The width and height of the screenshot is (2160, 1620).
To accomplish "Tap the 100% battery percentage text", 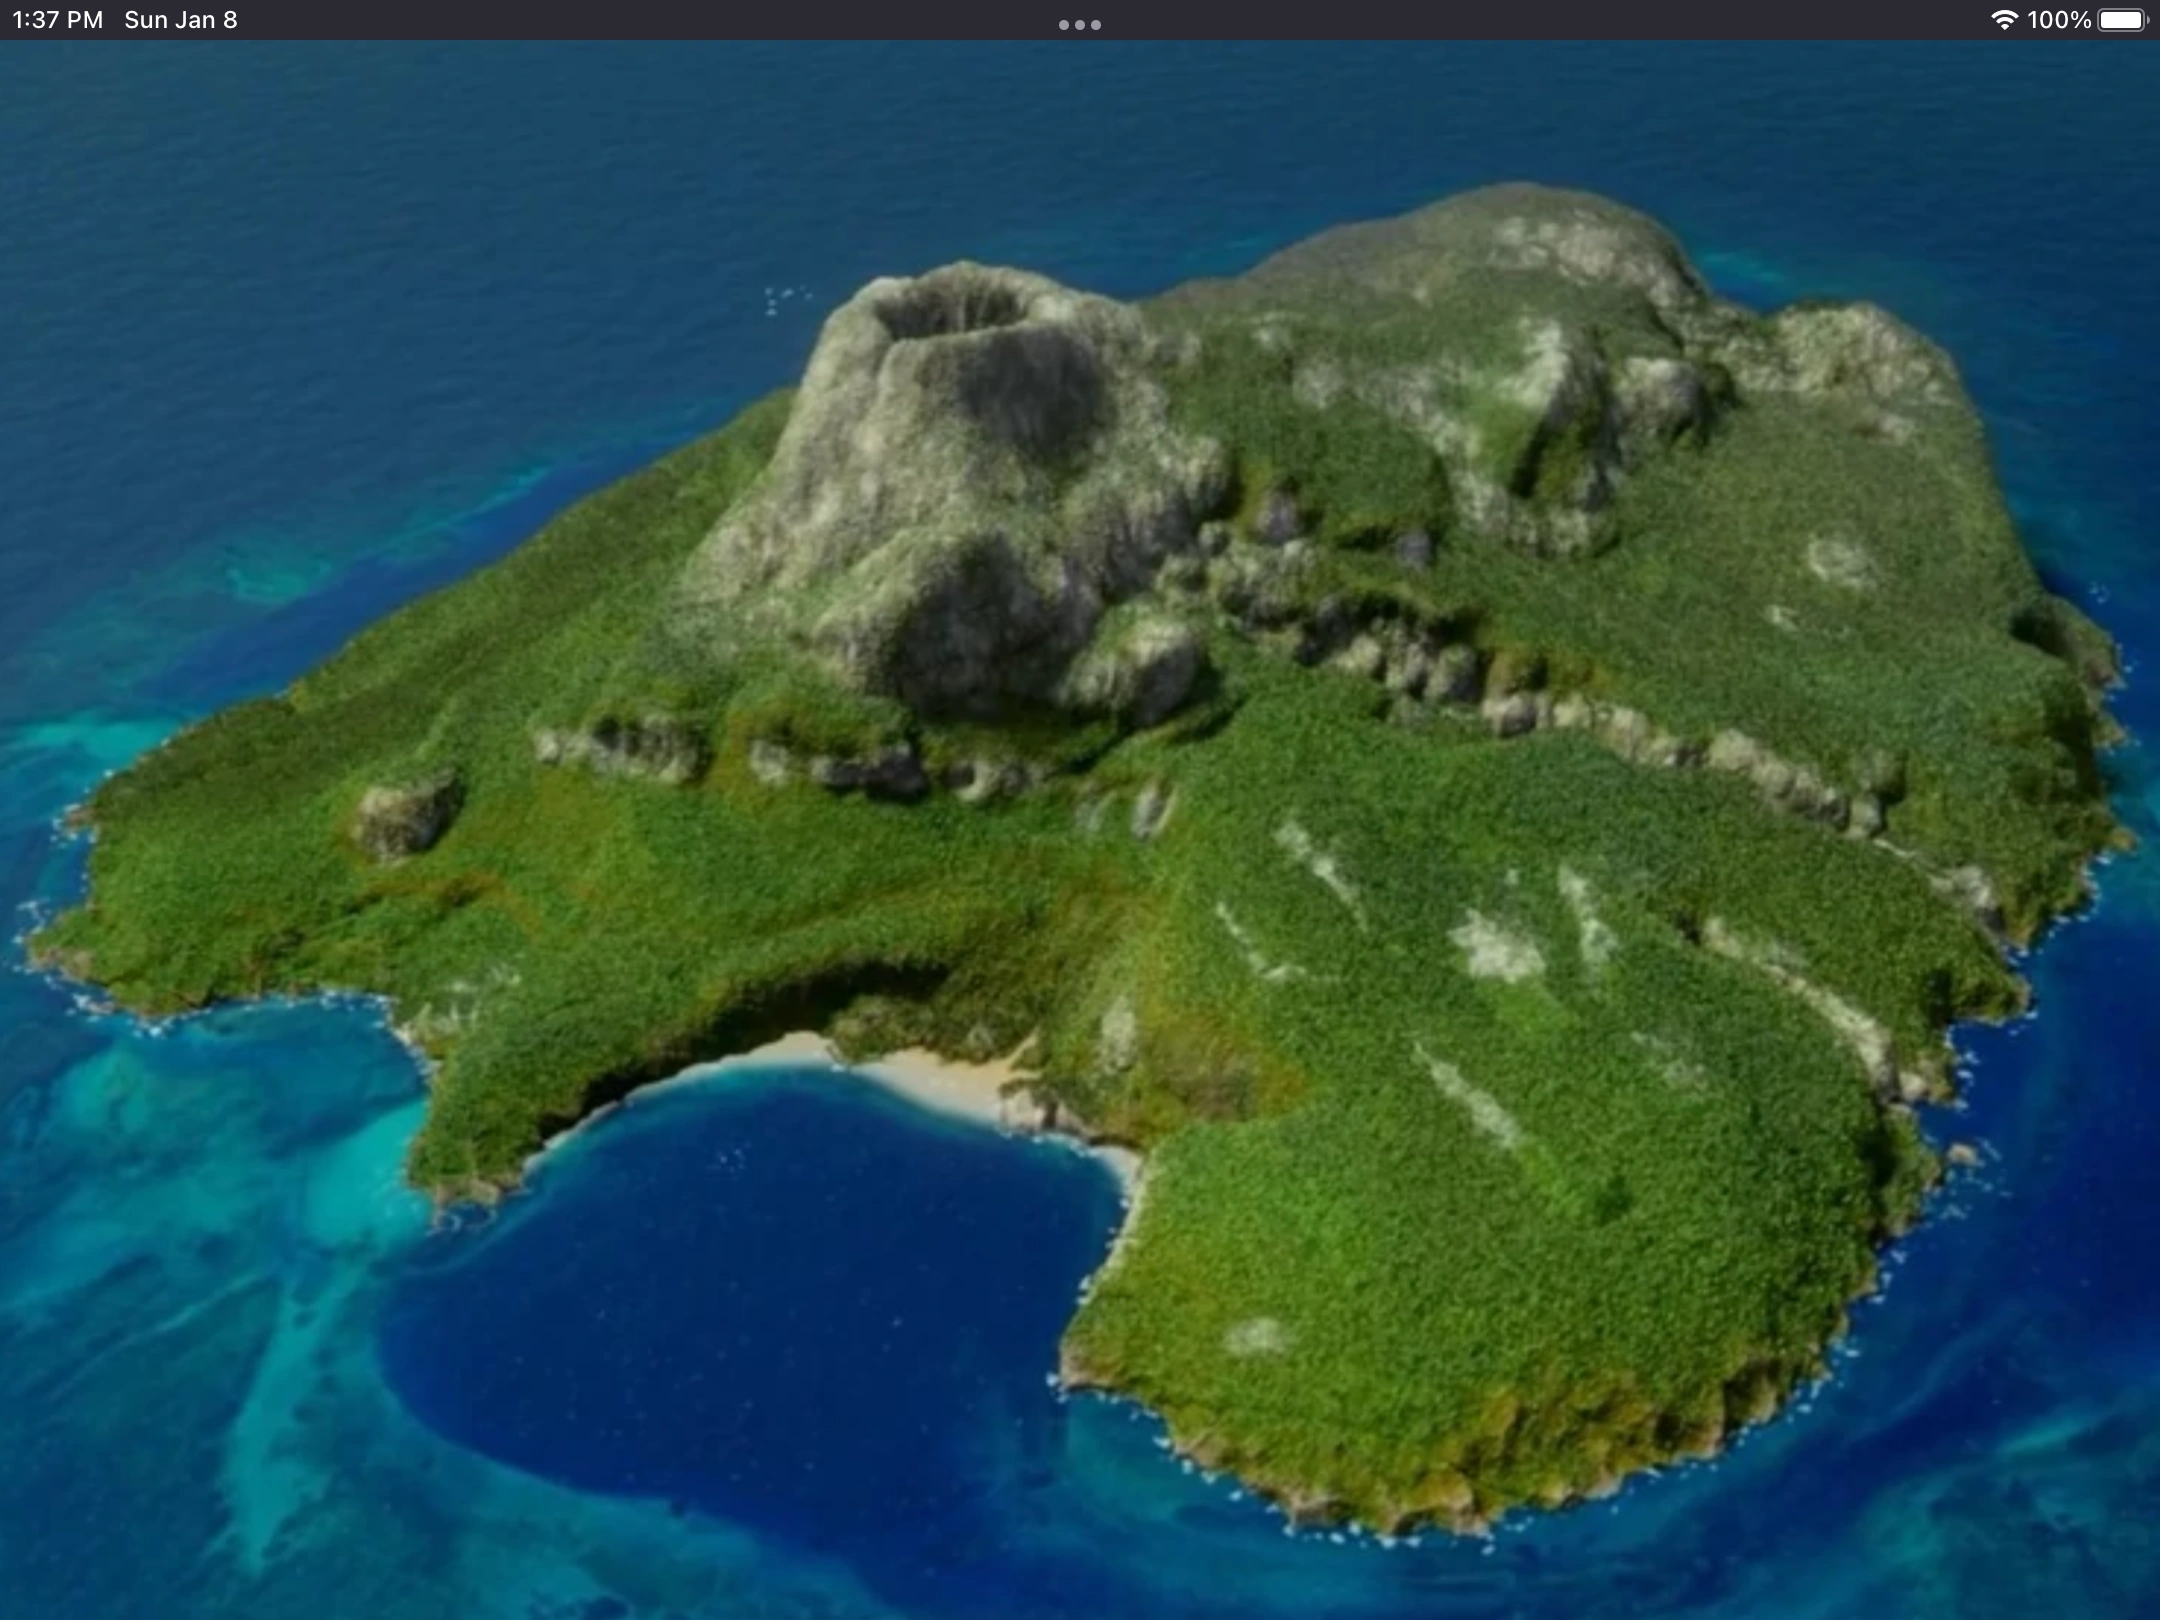I will [x=2058, y=20].
